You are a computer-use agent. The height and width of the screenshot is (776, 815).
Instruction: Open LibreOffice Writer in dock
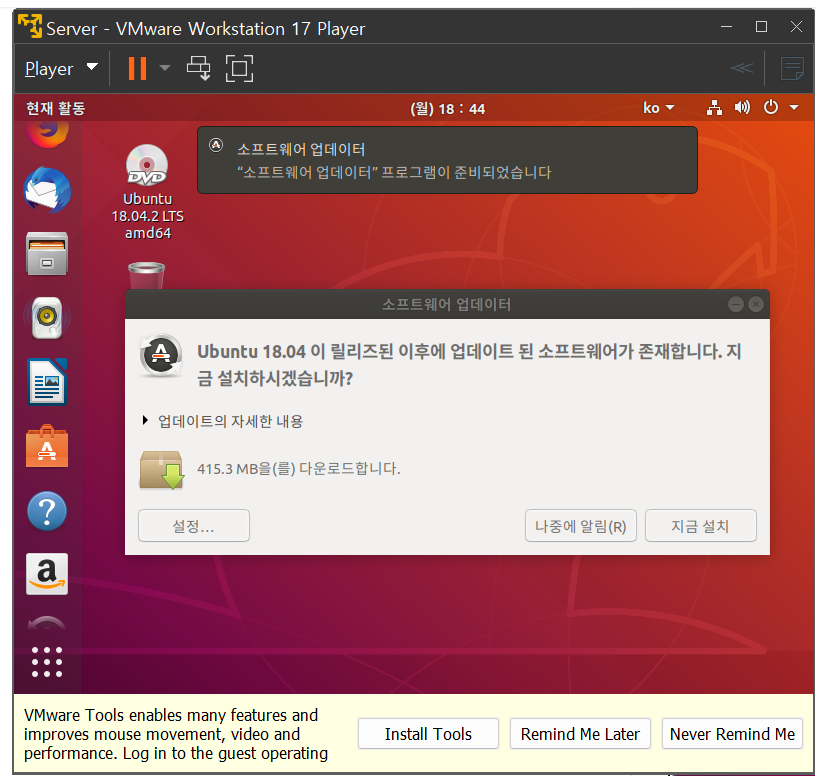(47, 382)
